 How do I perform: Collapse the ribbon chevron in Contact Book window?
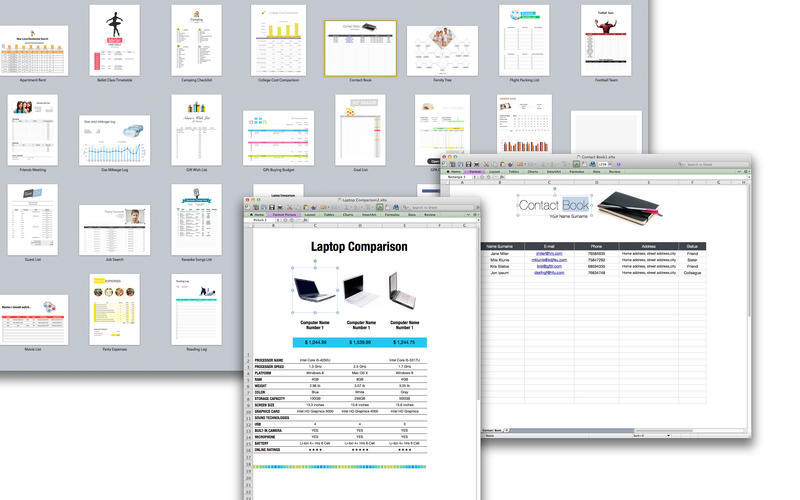(x=739, y=171)
